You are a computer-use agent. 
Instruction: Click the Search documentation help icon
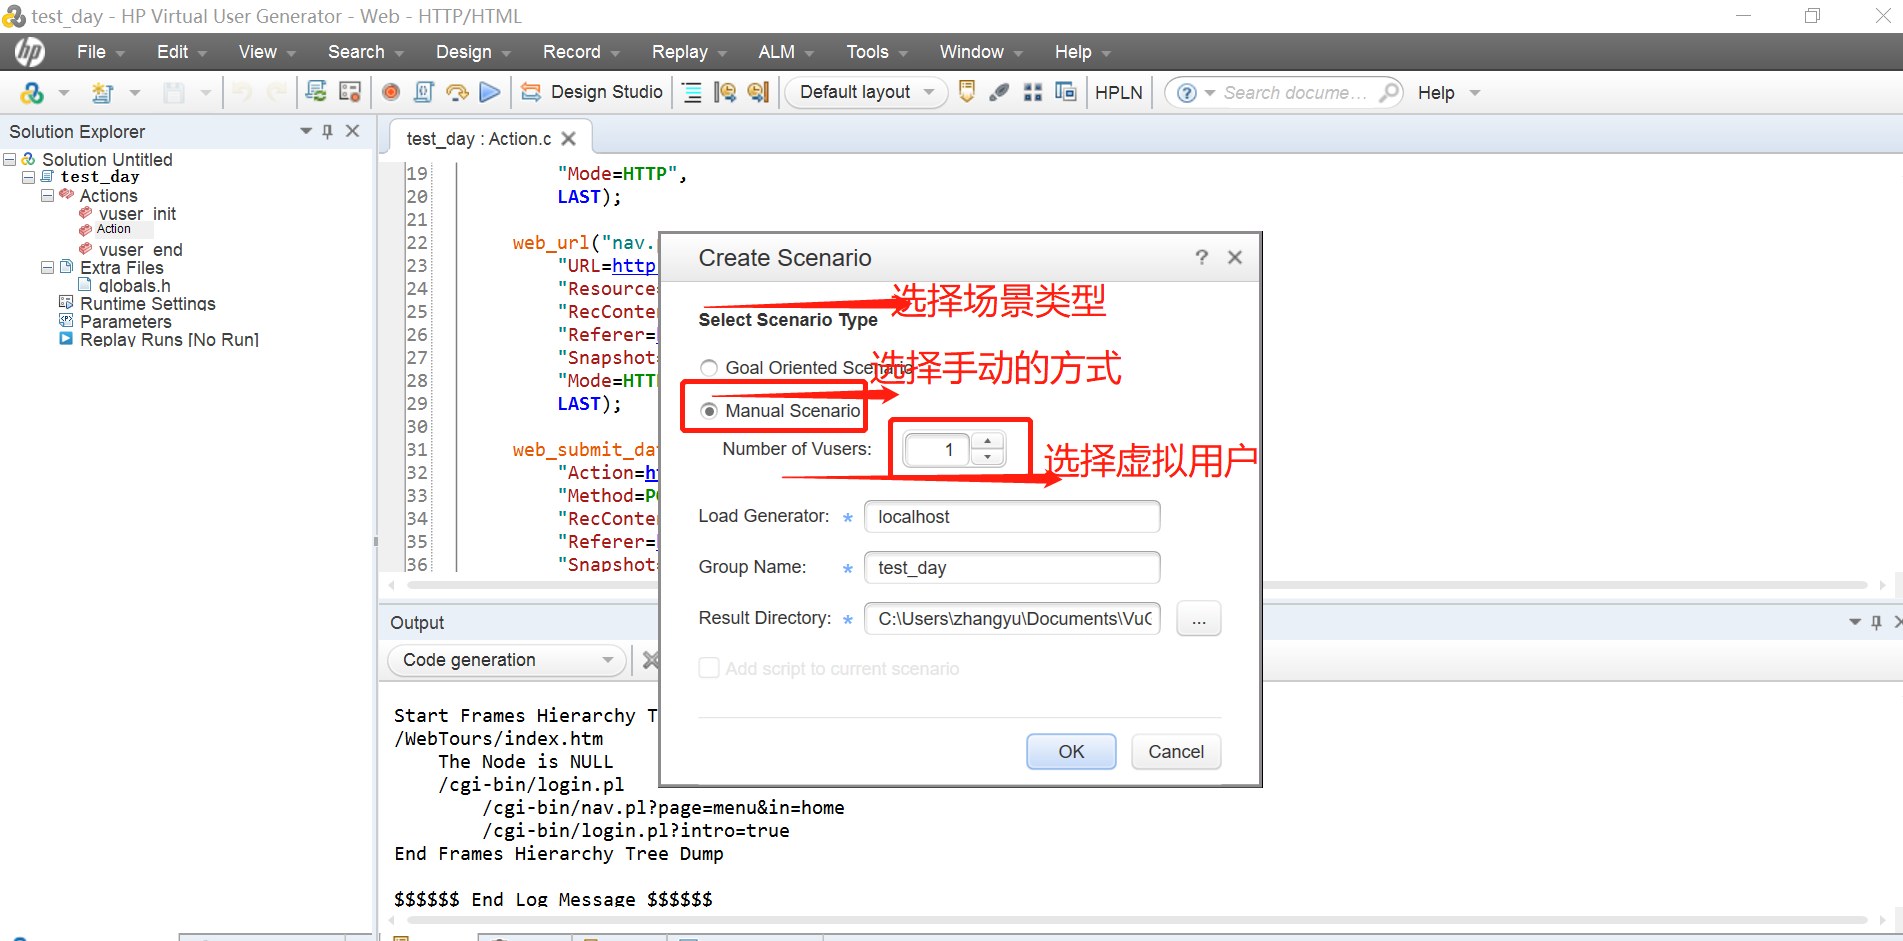coord(1186,92)
